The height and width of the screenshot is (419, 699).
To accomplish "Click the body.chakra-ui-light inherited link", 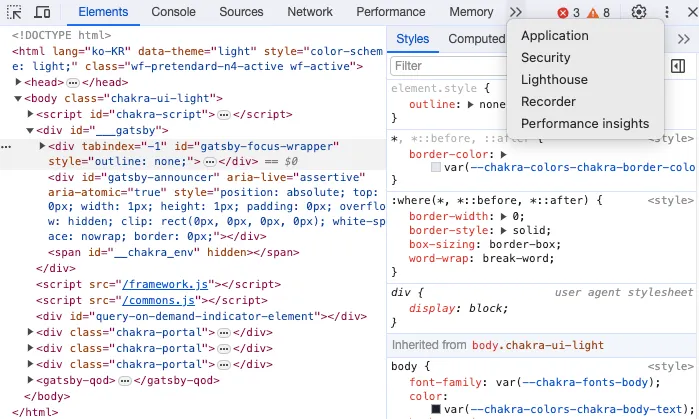I will click(x=538, y=345).
